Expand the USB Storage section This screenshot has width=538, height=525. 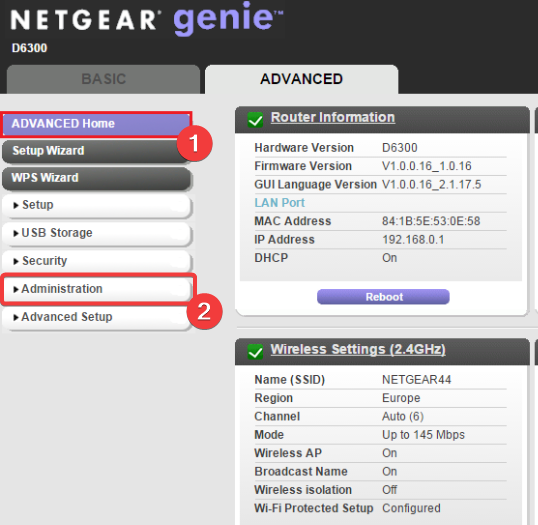[96, 233]
